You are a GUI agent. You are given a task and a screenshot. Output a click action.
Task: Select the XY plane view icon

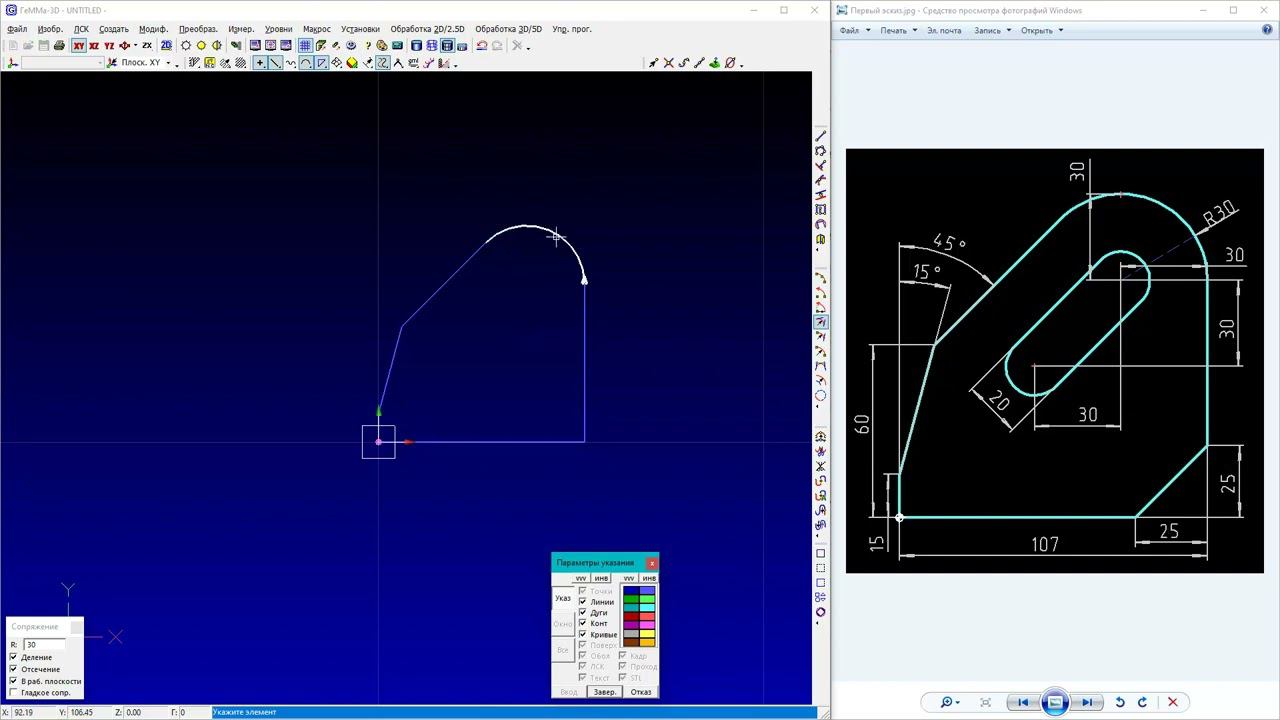coord(79,46)
